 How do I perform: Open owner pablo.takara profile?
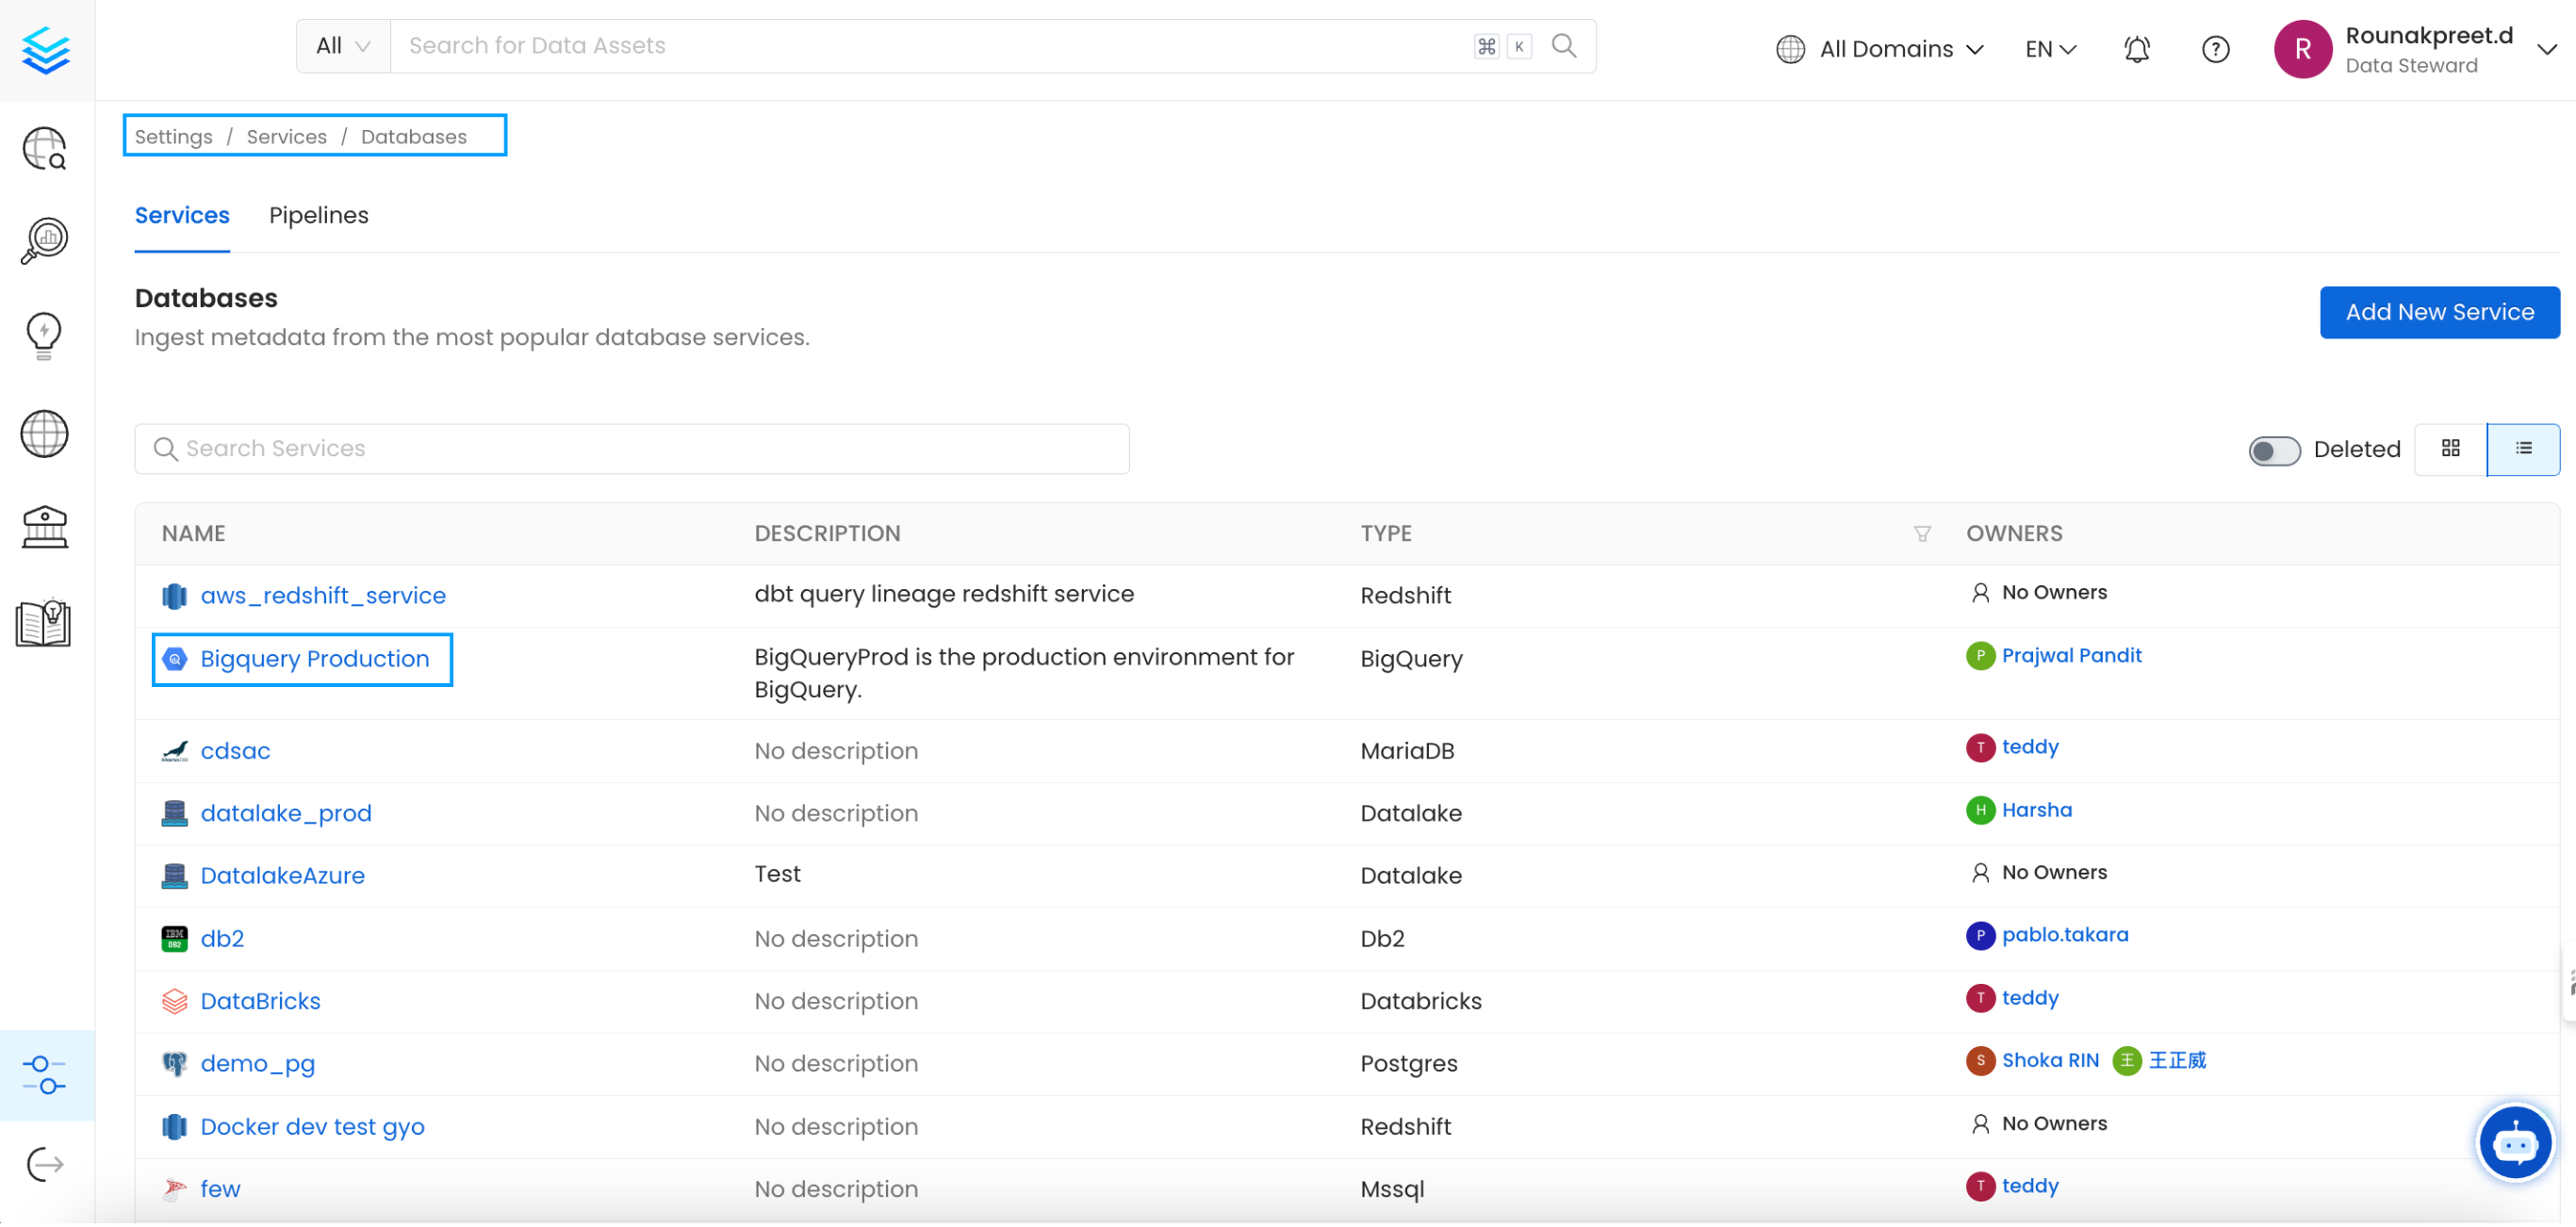pos(2065,936)
